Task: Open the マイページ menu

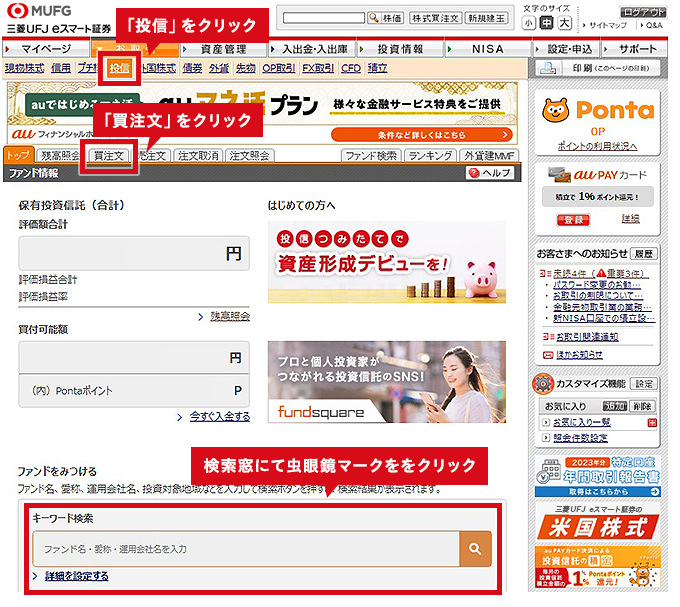Action: point(46,49)
